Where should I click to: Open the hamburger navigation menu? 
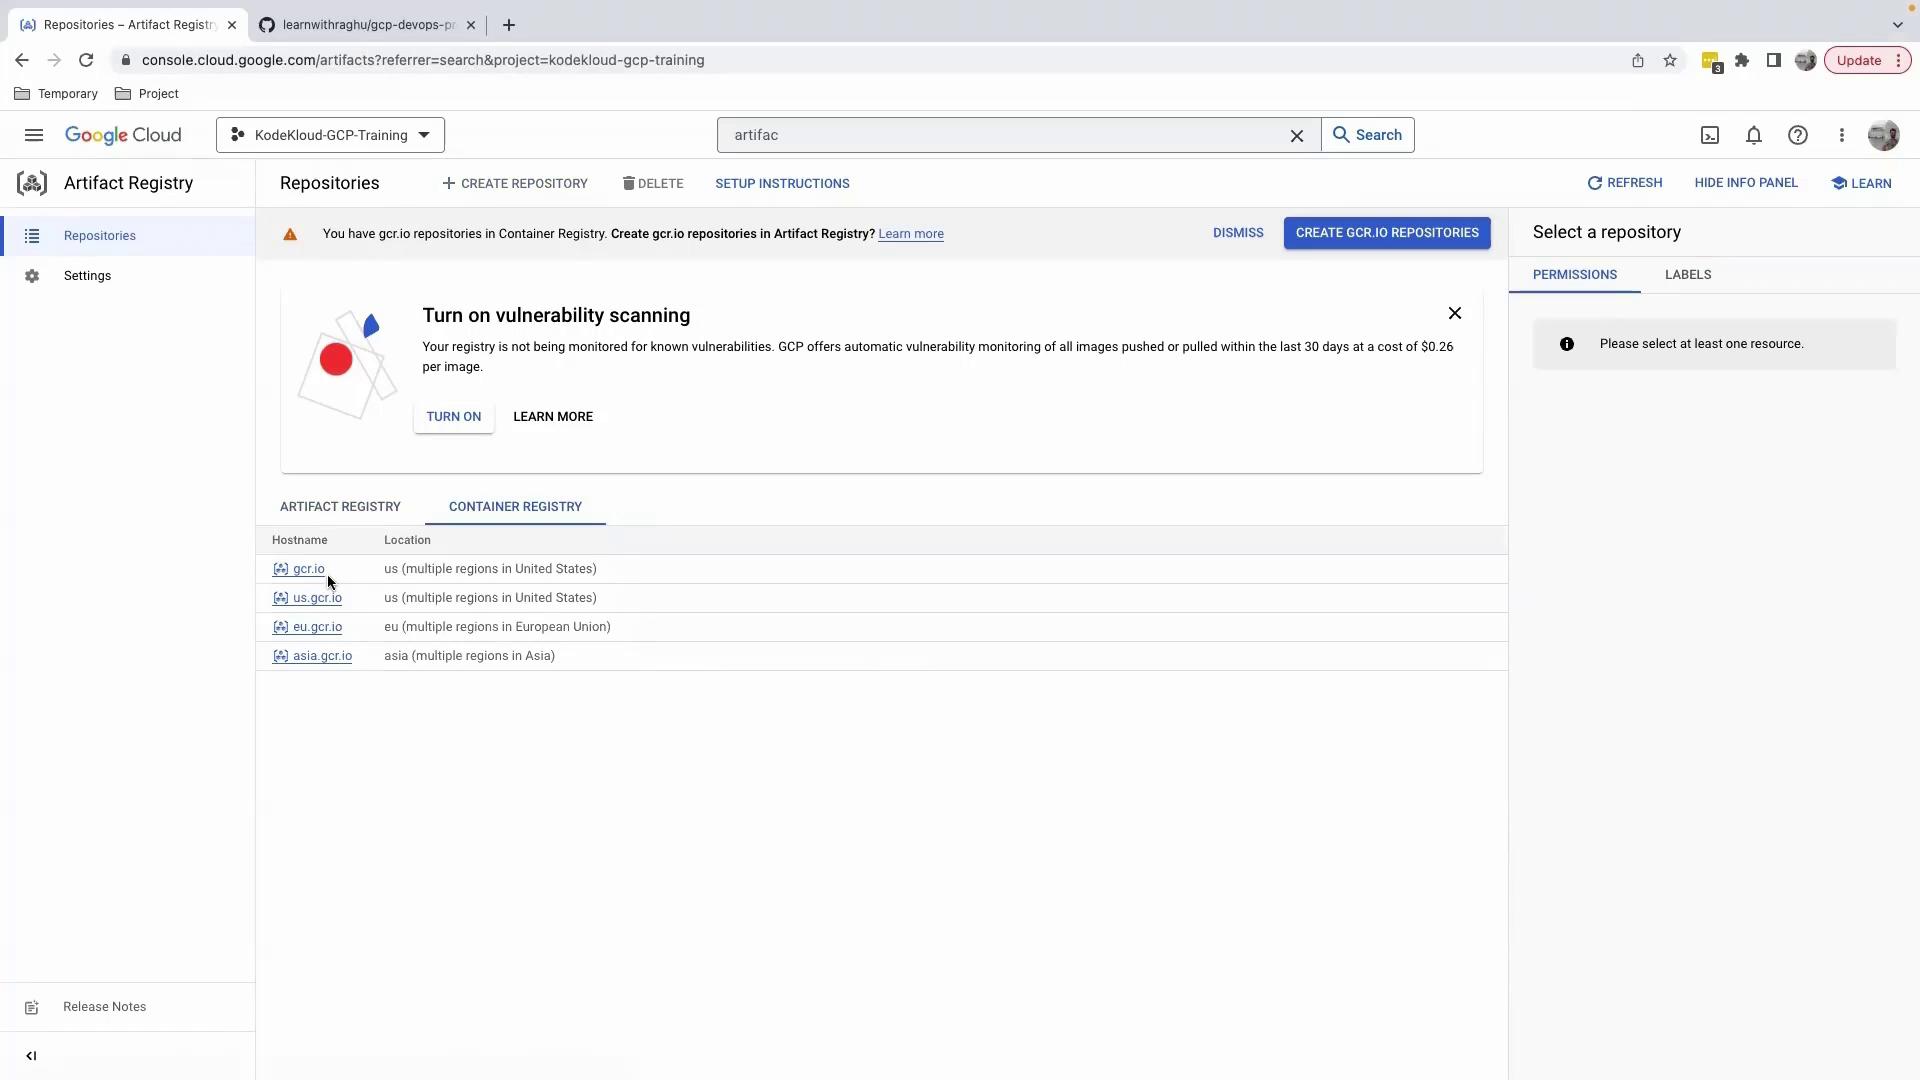(x=34, y=135)
